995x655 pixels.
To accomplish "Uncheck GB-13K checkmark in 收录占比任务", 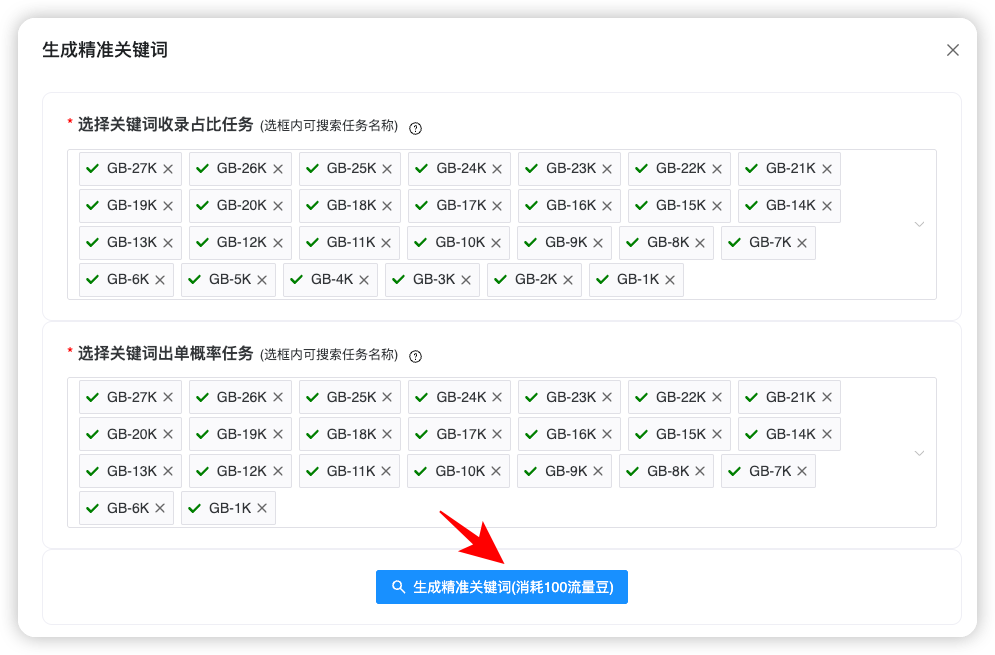I will tap(93, 242).
